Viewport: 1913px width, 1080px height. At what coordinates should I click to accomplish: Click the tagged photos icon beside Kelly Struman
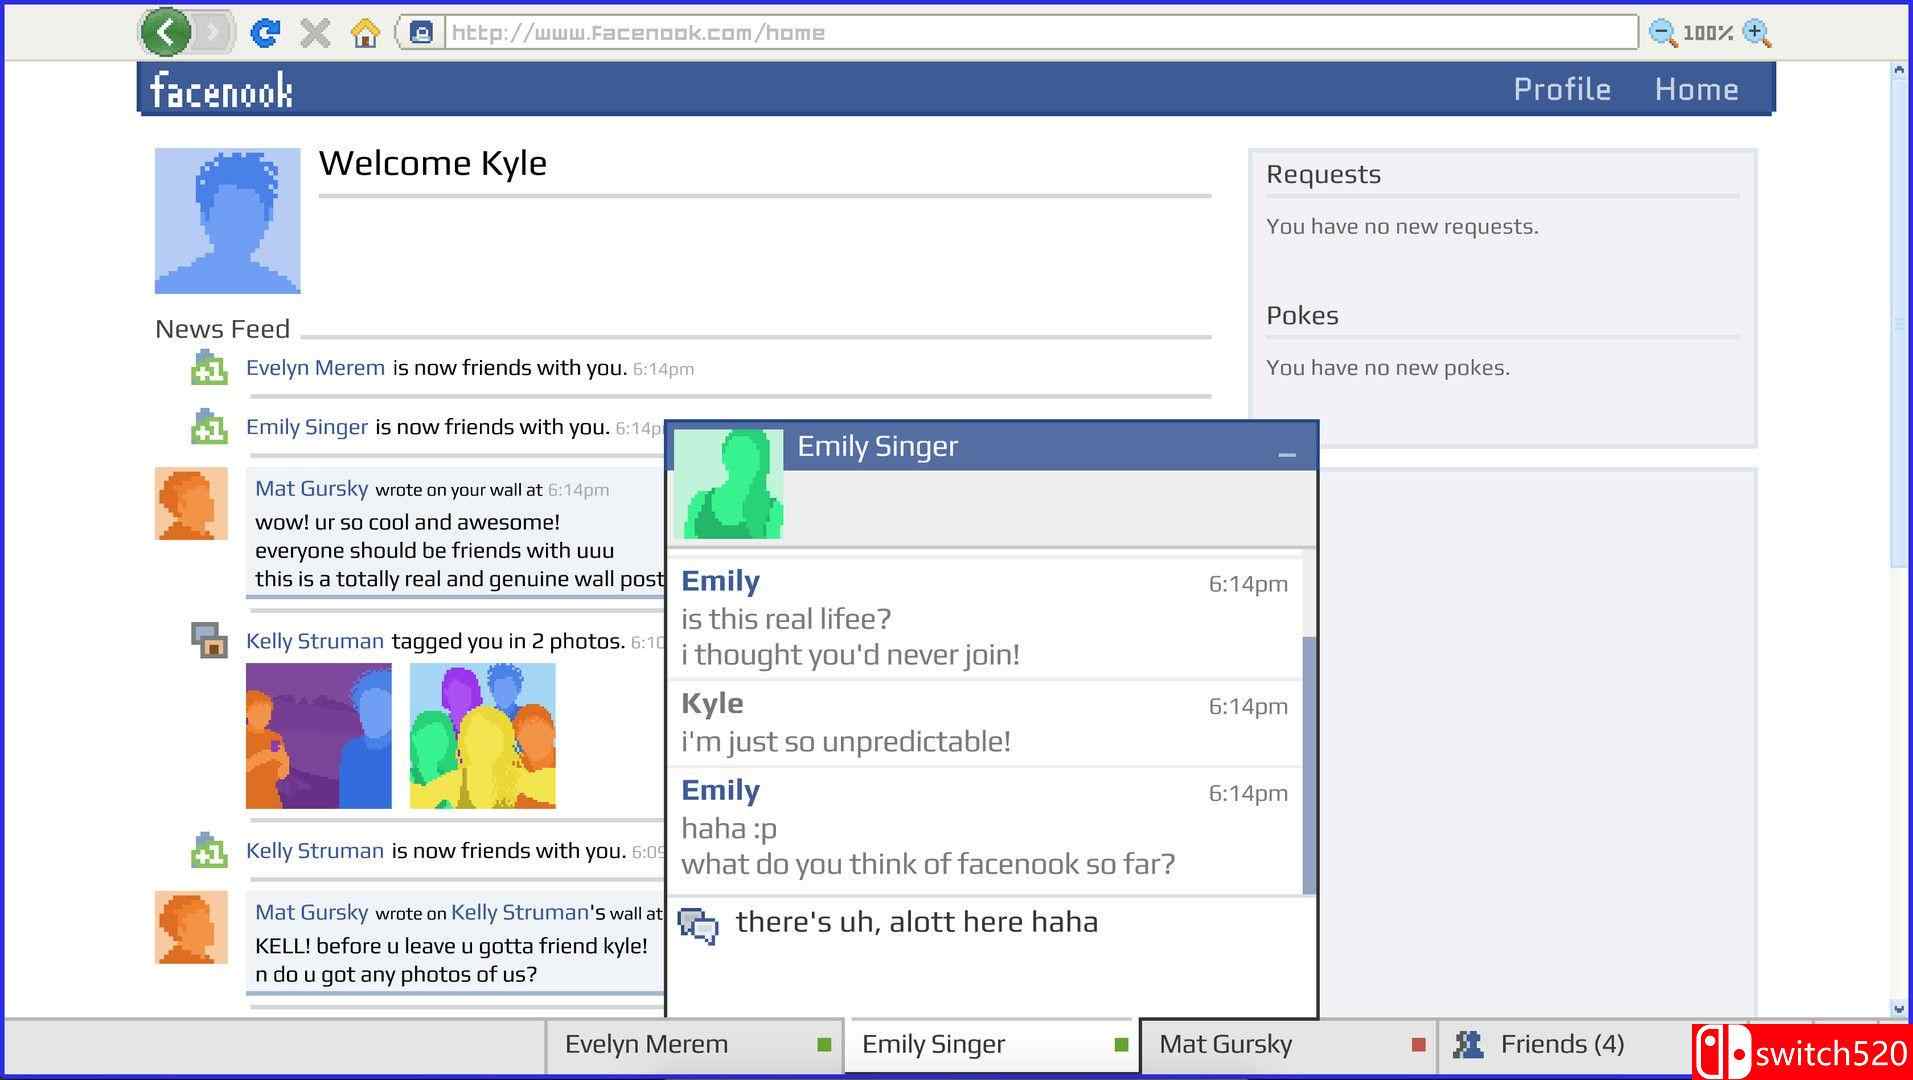click(209, 640)
